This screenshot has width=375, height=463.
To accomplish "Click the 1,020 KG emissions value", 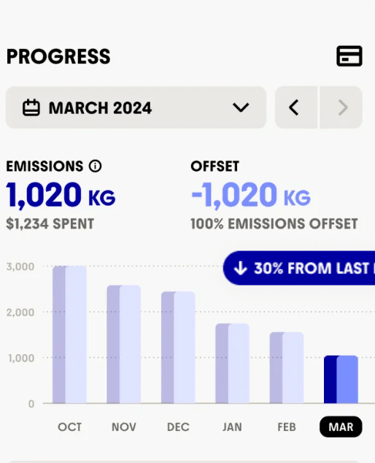I will pyautogui.click(x=61, y=195).
